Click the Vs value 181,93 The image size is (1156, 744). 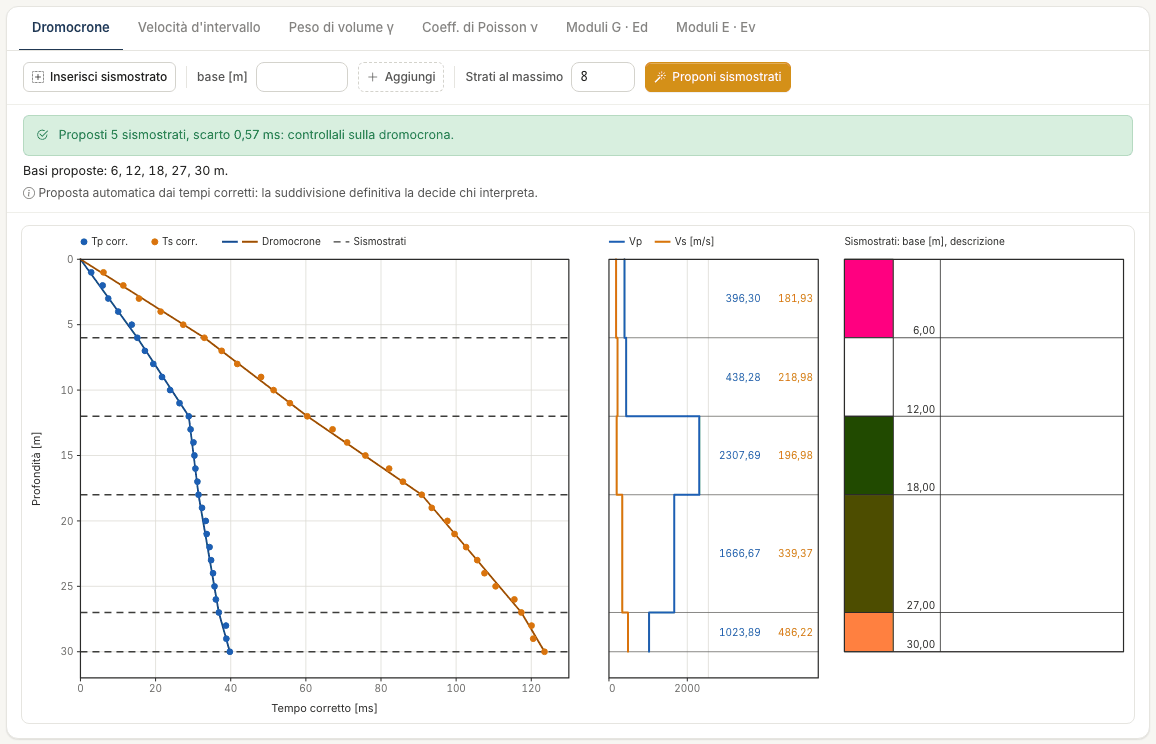(795, 299)
